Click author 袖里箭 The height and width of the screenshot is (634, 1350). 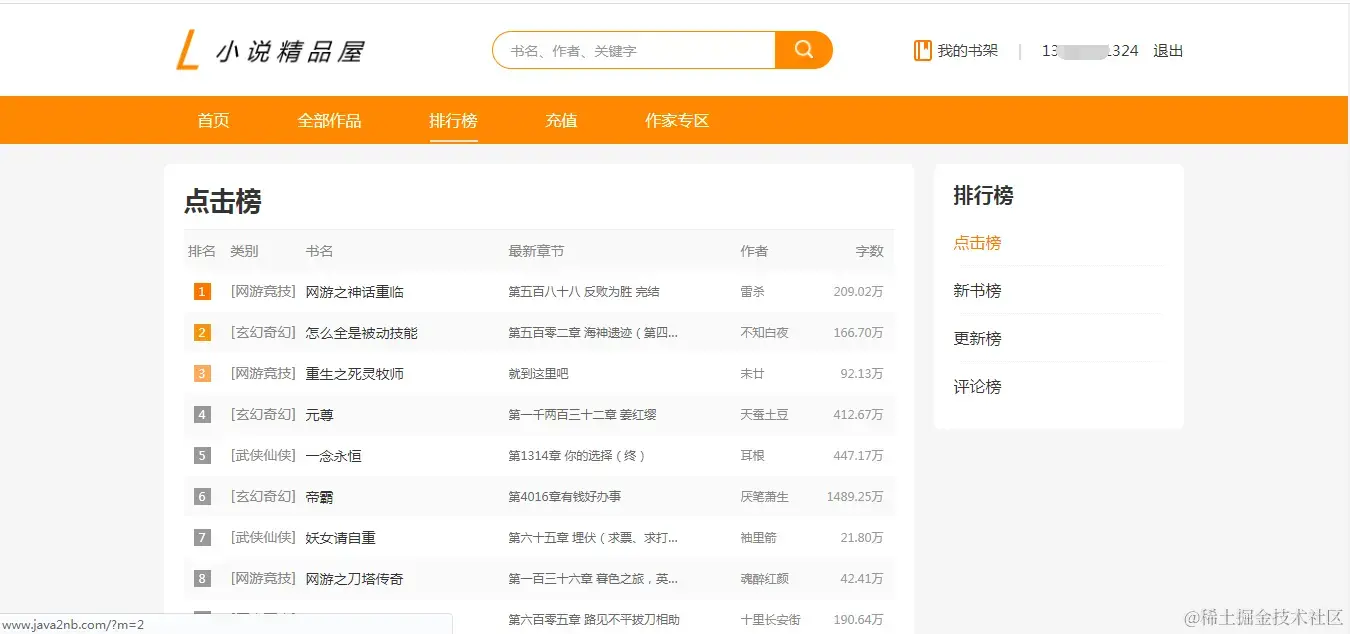point(758,538)
